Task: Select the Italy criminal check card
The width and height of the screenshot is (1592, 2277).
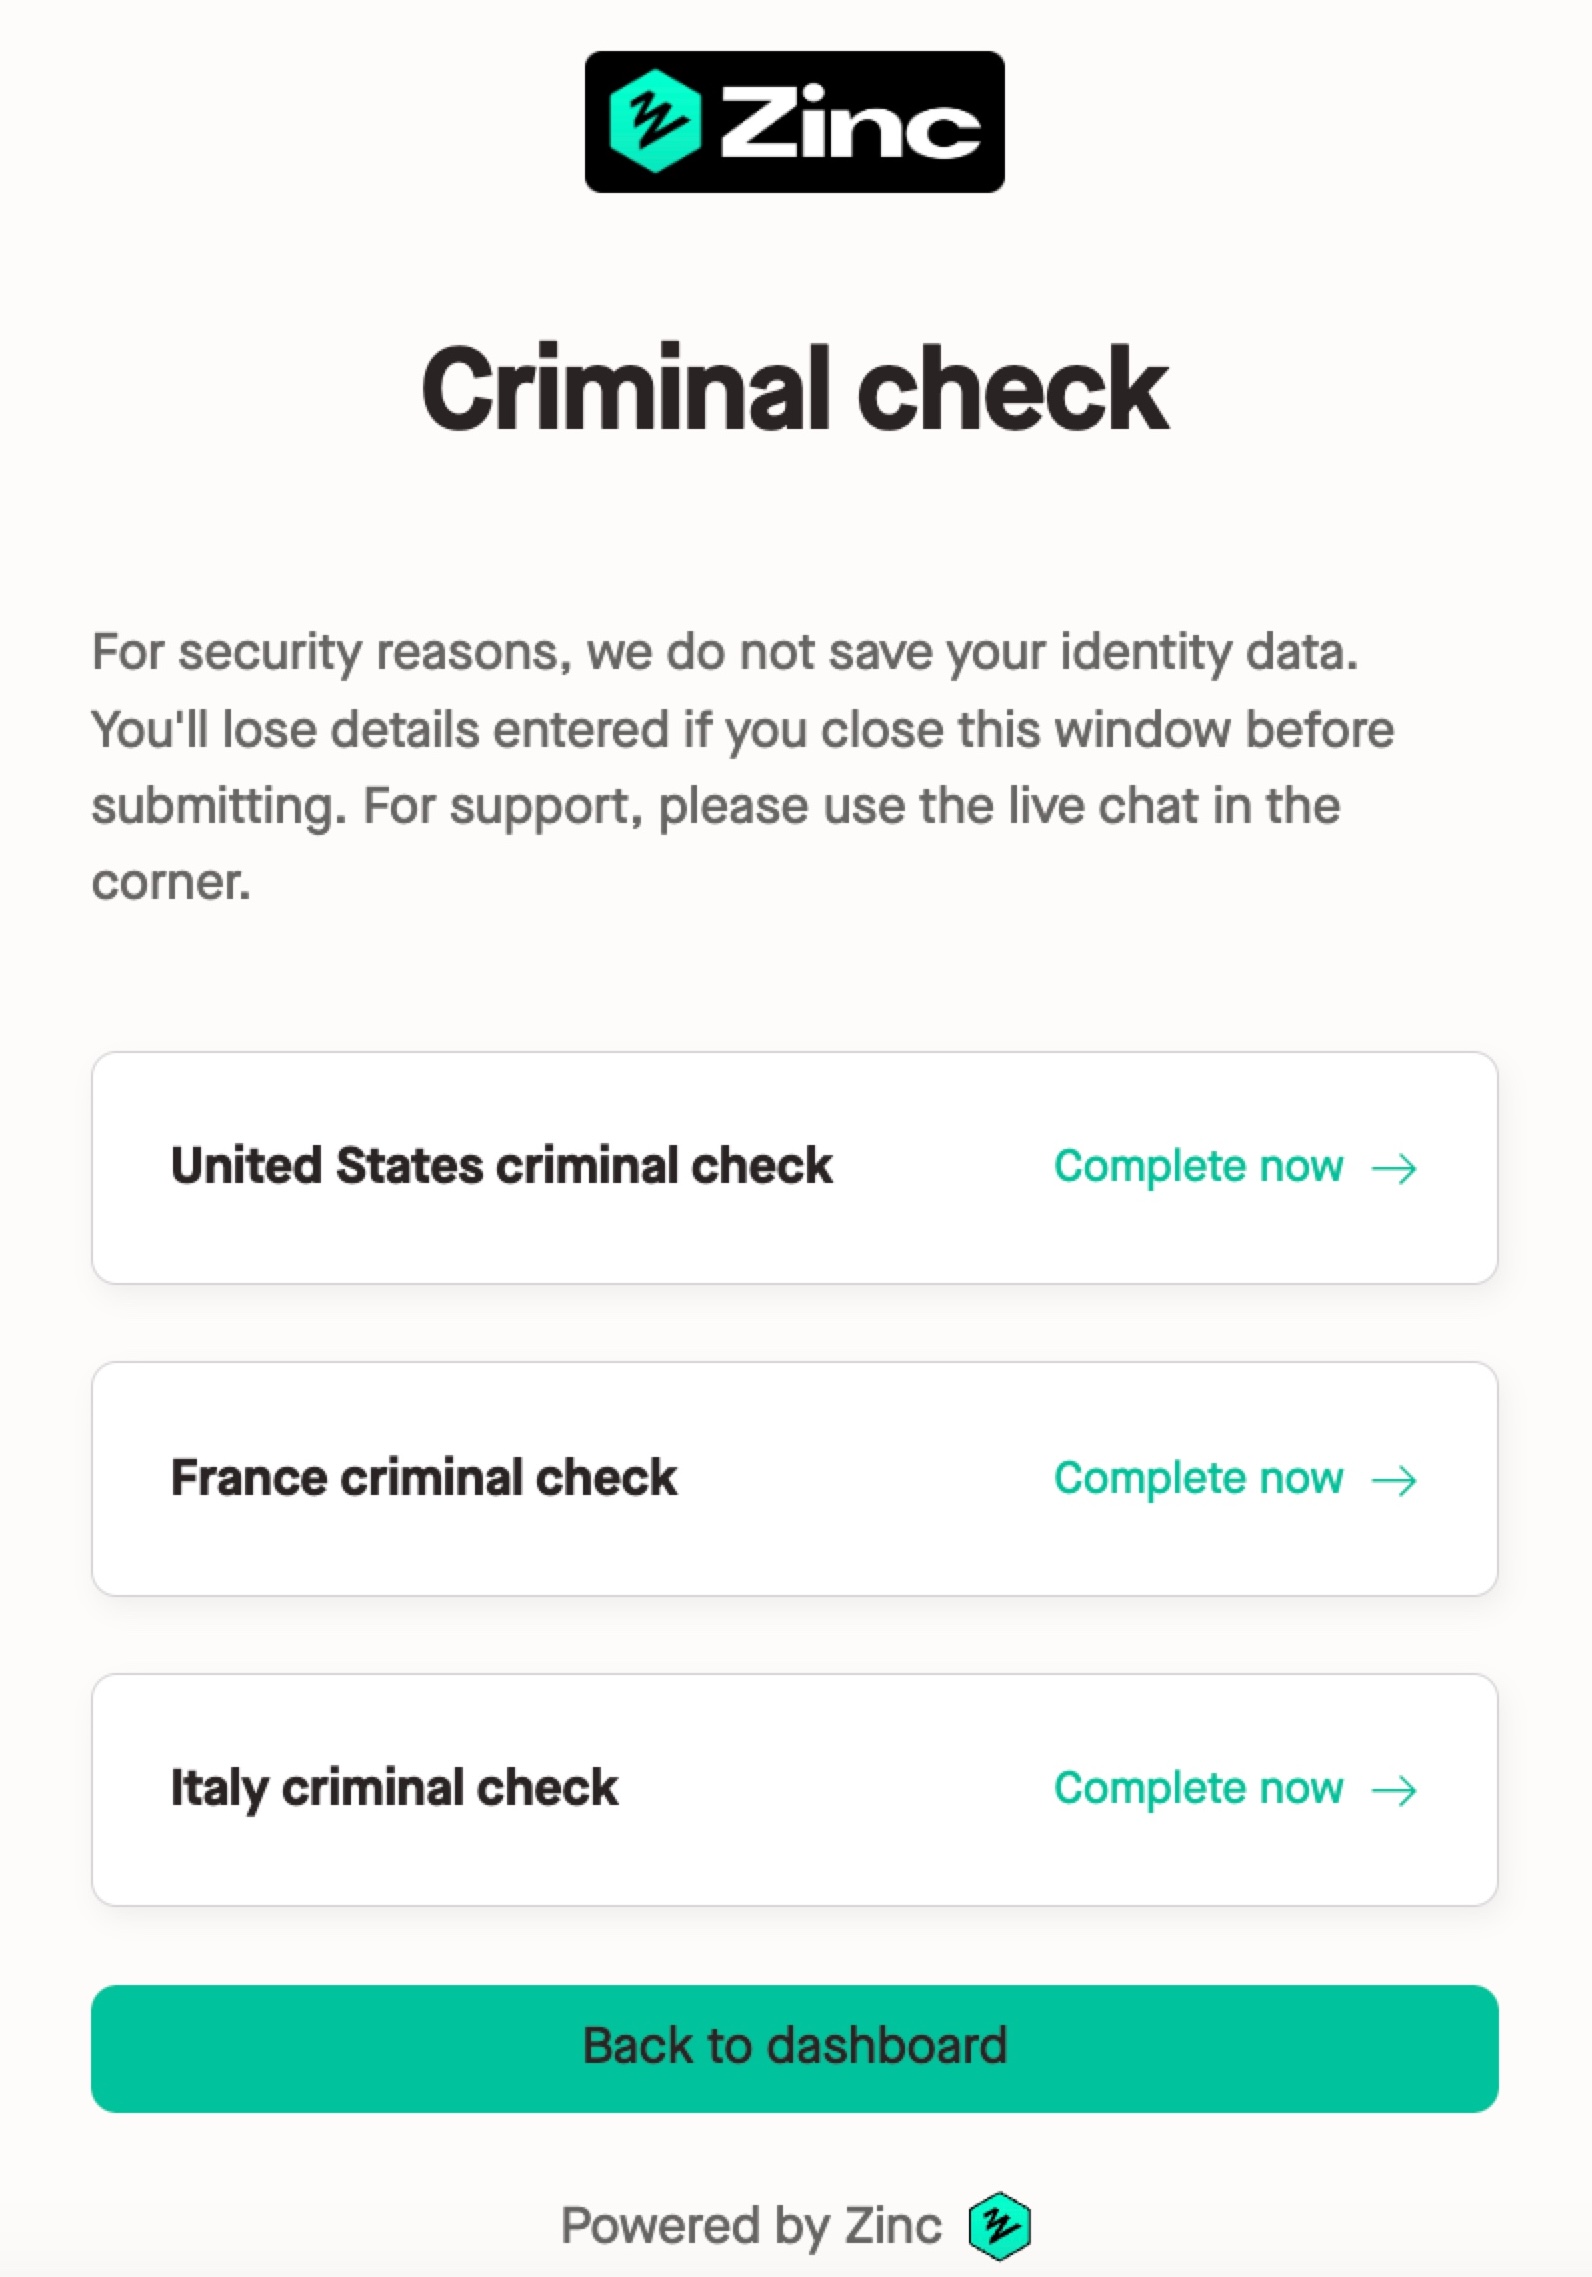Action: coord(795,1790)
